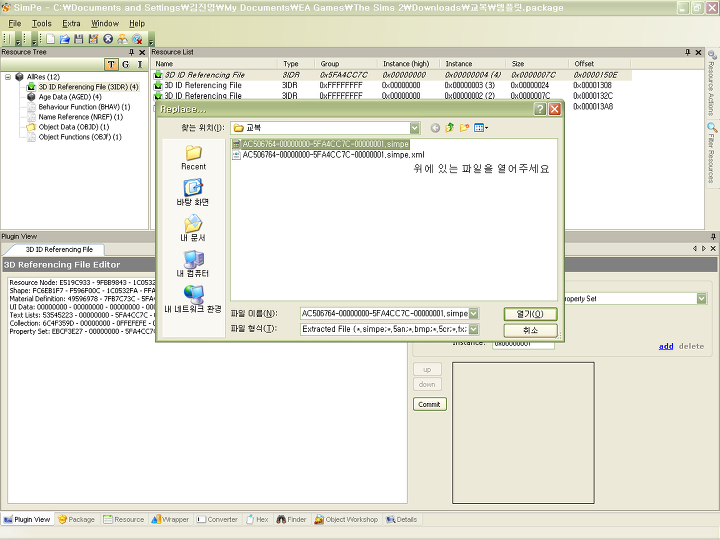Image resolution: width=720 pixels, height=540 pixels.
Task: Select the .simpe.xml file in list
Action: (x=333, y=155)
